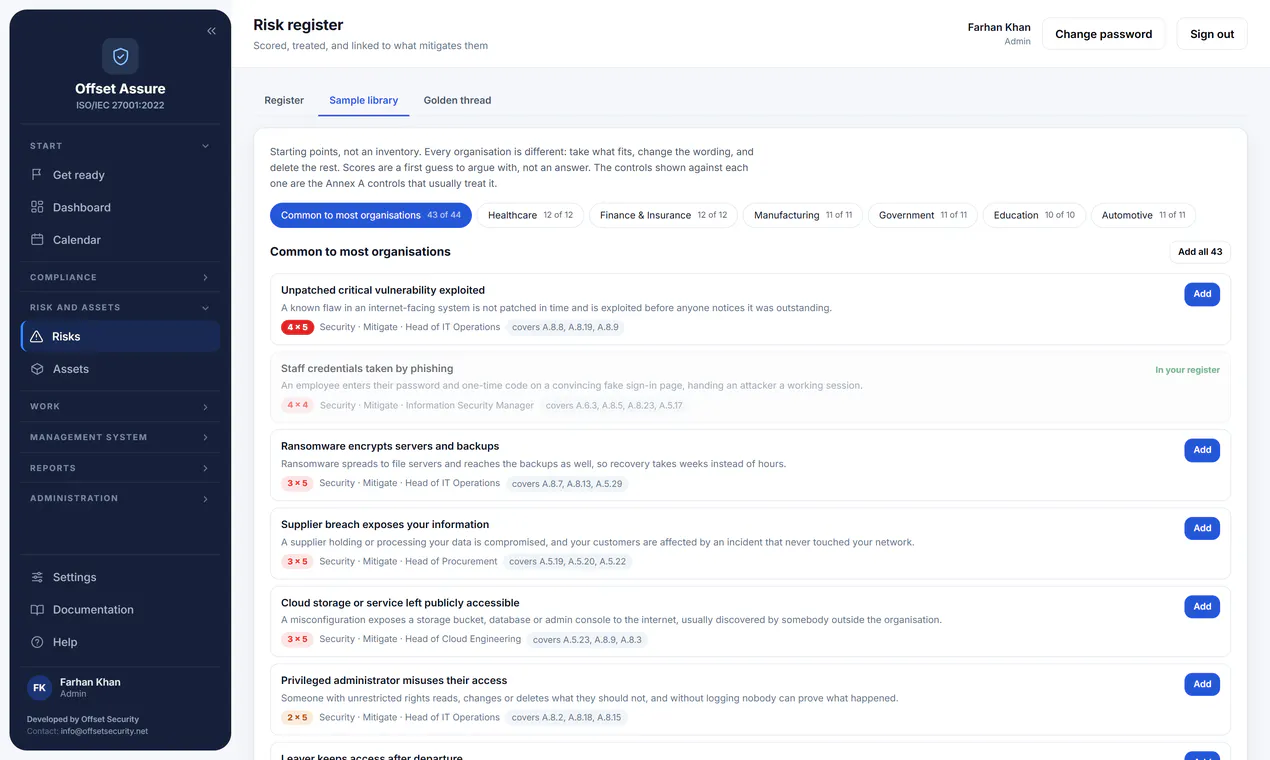
Task: Click Staff credentials taken by phishing title
Action: (367, 368)
